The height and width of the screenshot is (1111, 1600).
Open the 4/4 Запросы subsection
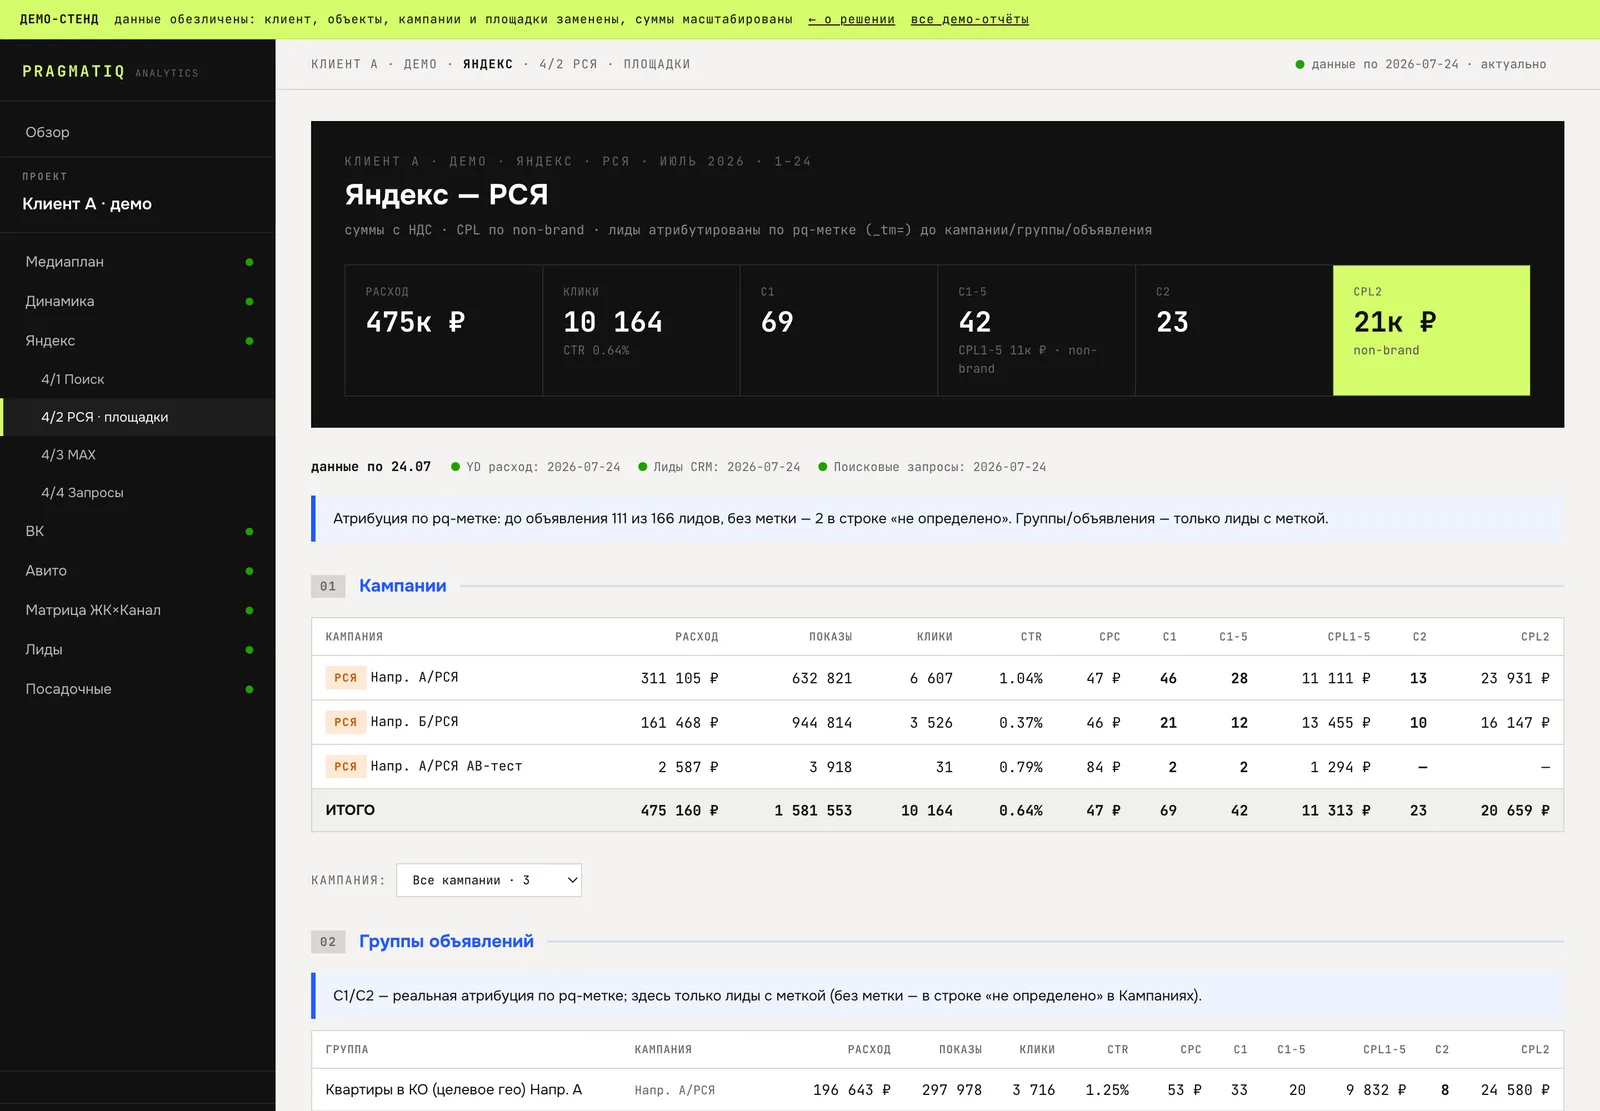(x=137, y=493)
